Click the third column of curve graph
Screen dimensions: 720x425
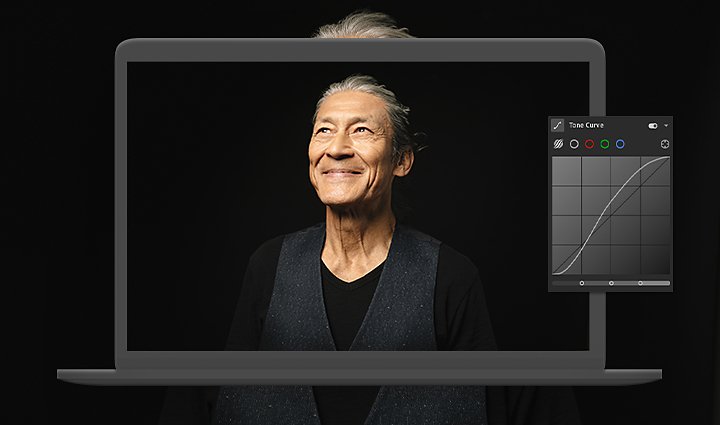[x=625, y=215]
